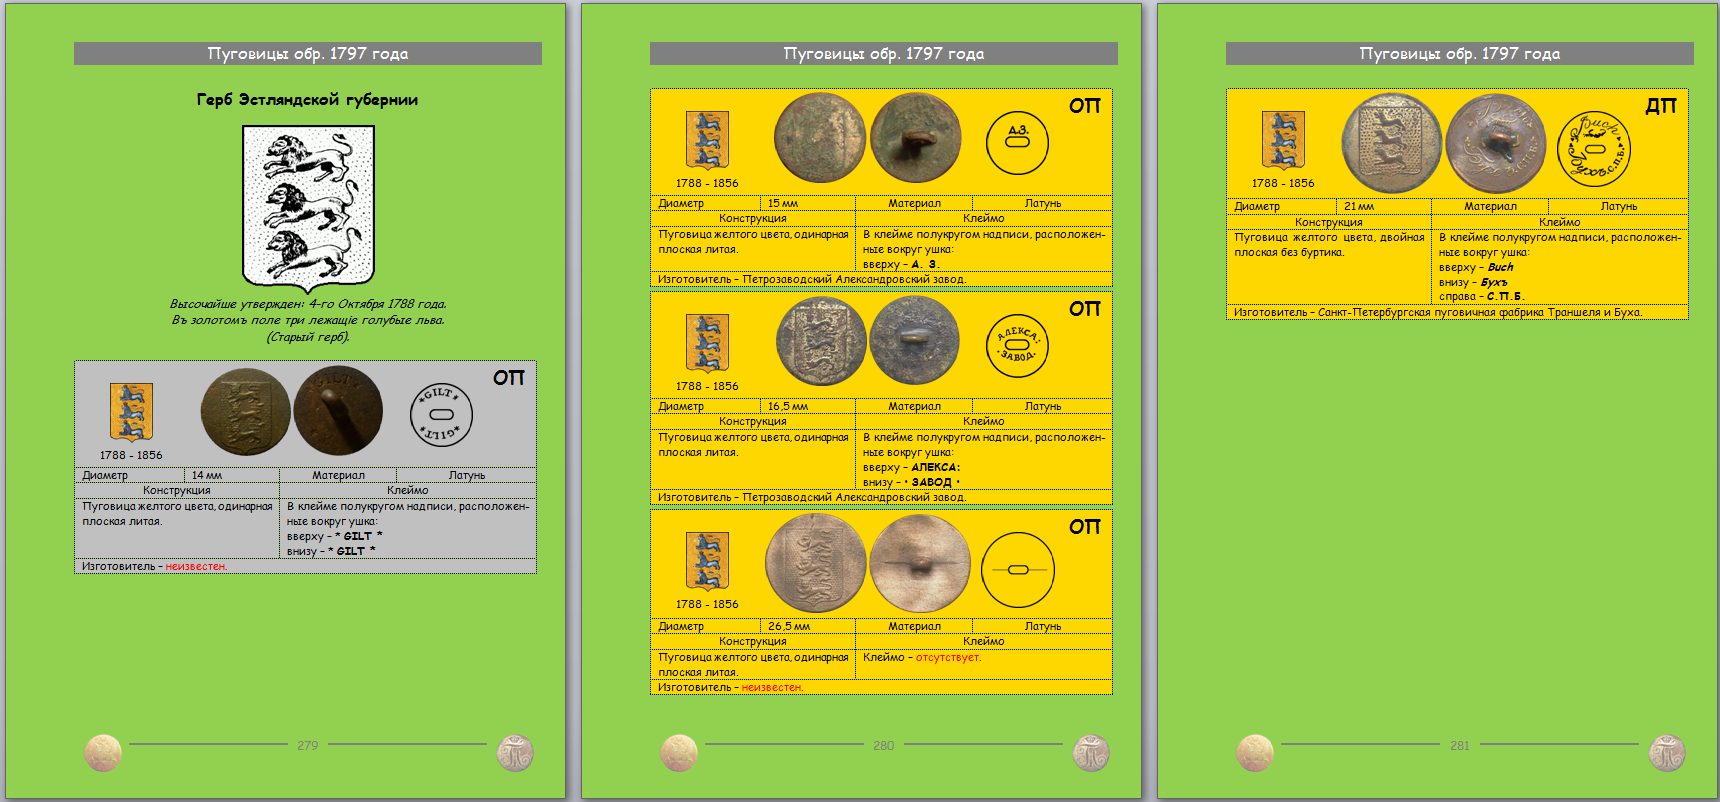1720x802 pixels.
Task: Click the gold coin icon in page 279 footer
Action: 103,752
